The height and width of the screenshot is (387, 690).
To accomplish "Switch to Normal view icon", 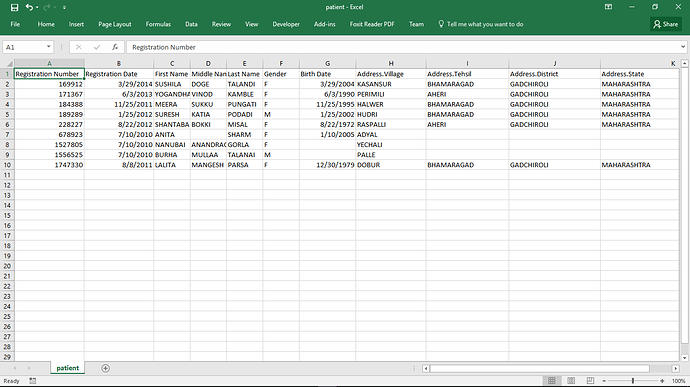I will tap(551, 381).
